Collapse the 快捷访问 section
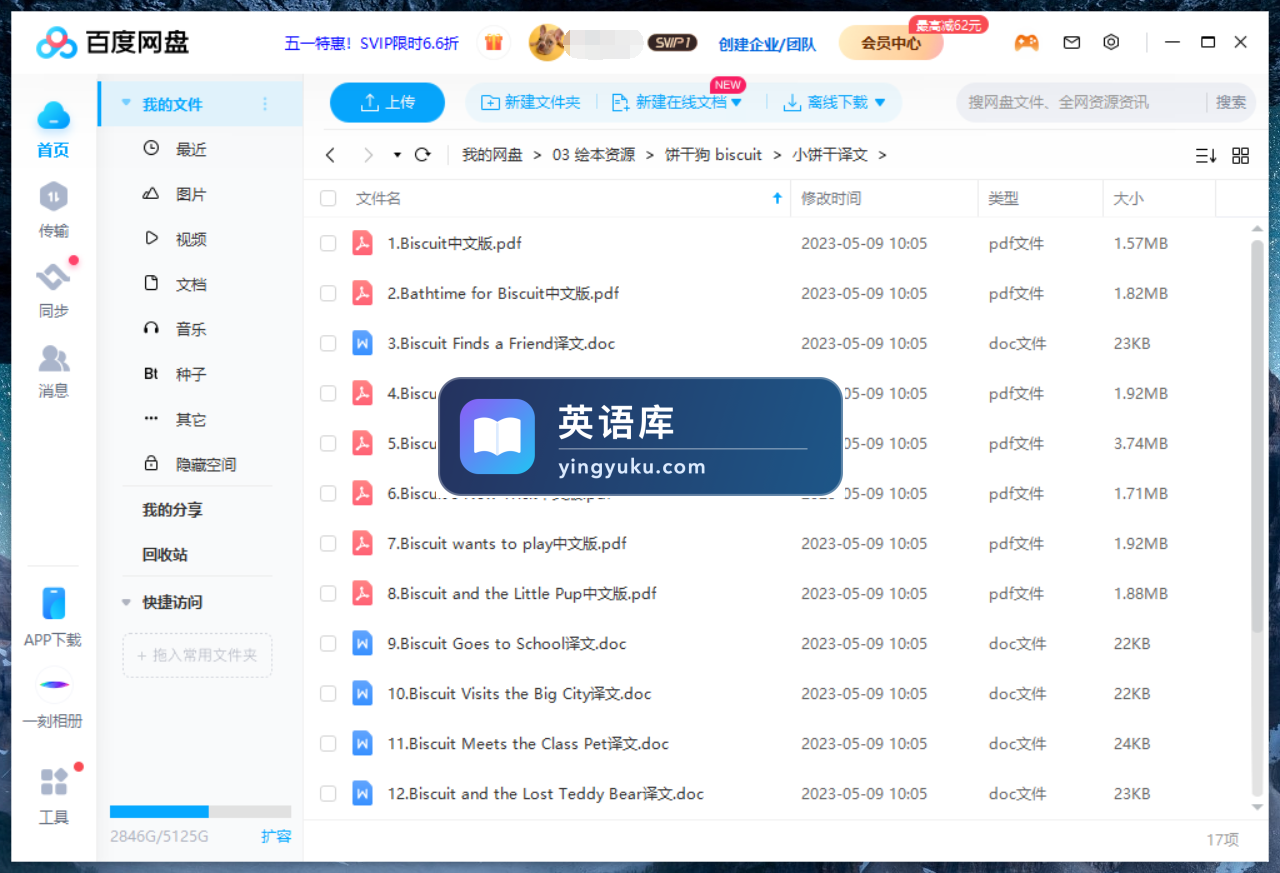 (126, 602)
